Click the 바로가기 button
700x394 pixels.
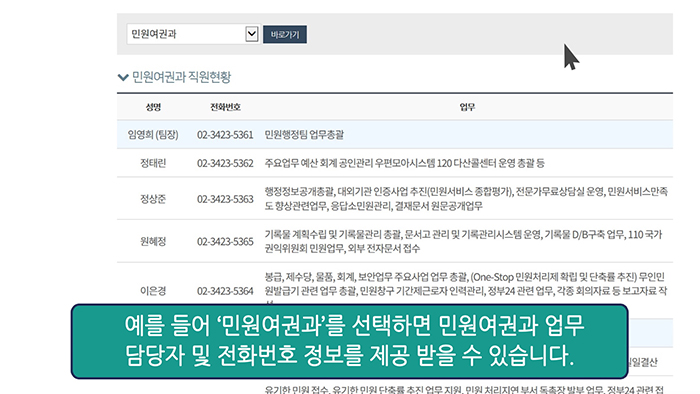(x=285, y=34)
